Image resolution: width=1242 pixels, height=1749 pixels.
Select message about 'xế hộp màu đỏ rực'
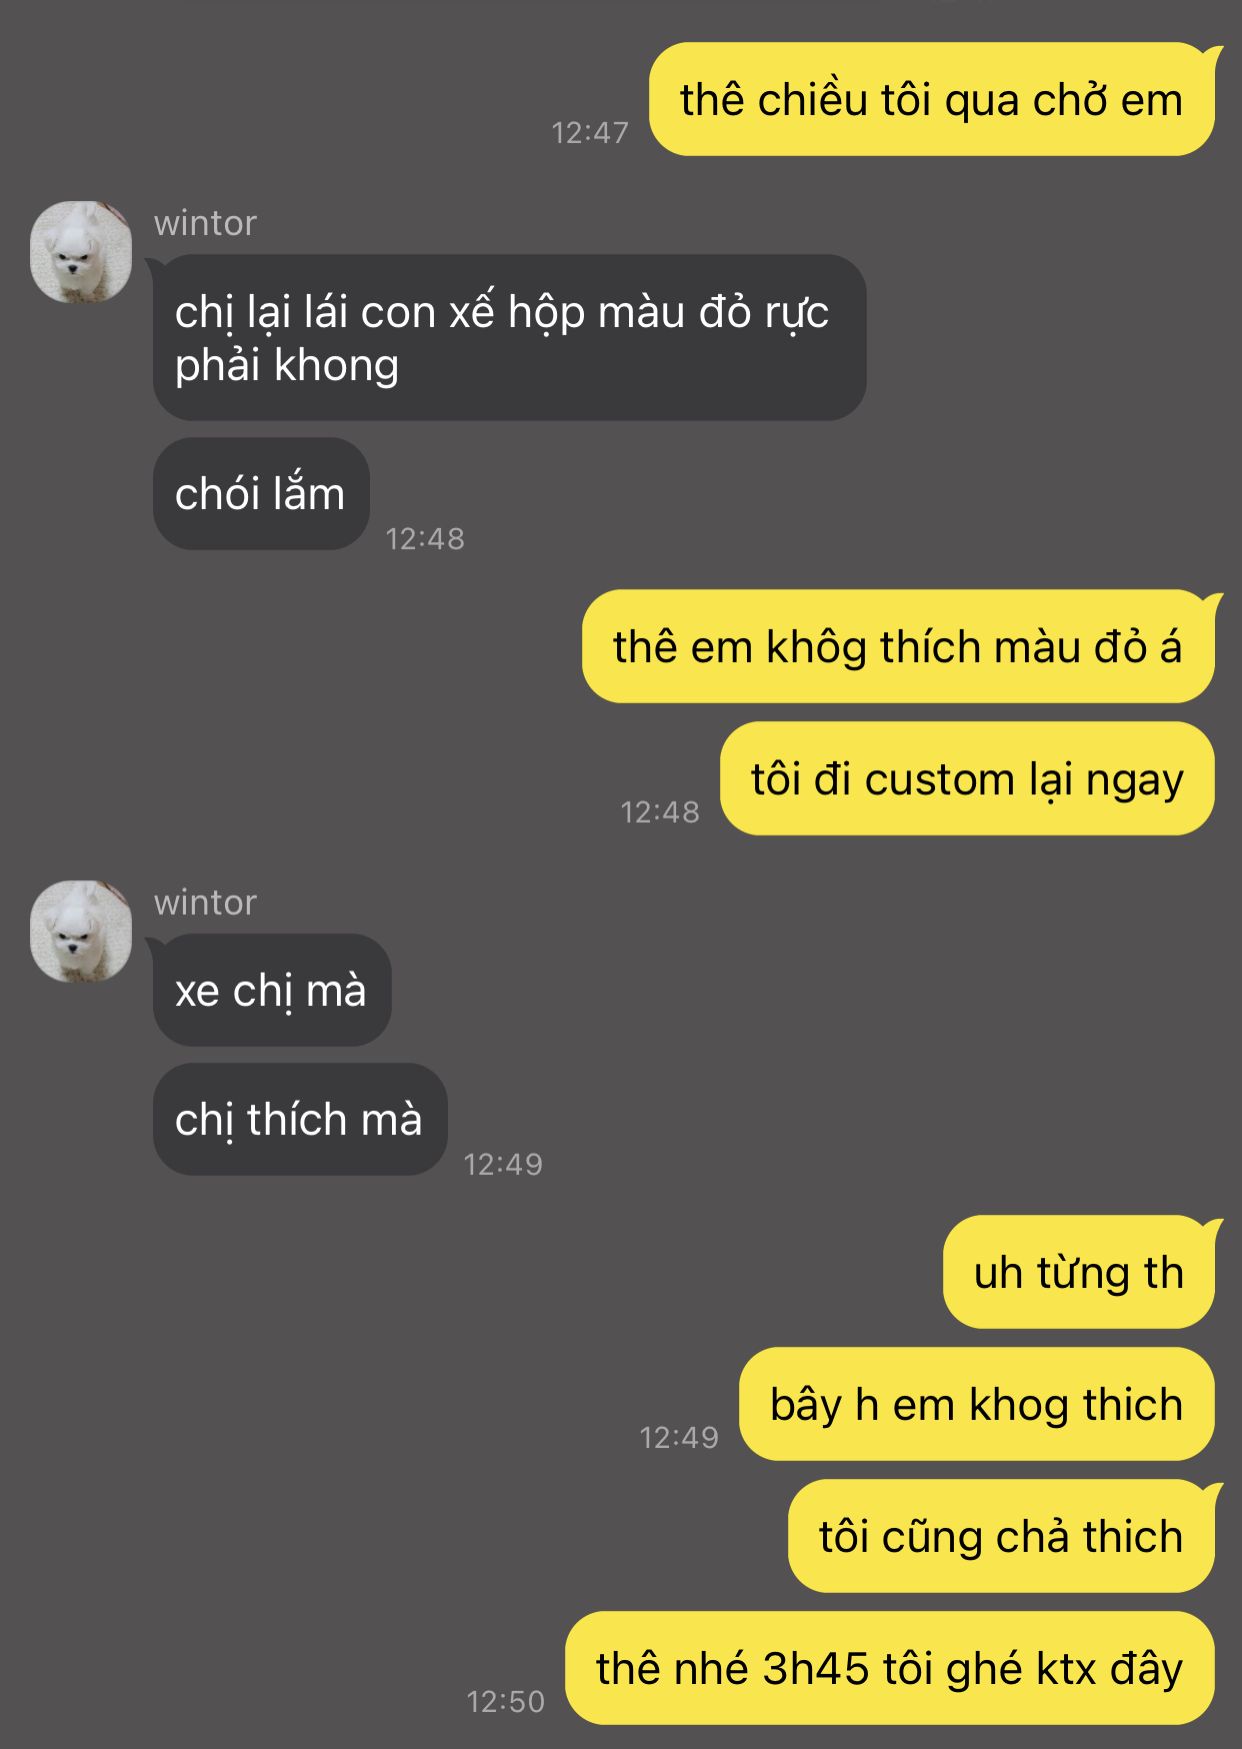coord(509,338)
